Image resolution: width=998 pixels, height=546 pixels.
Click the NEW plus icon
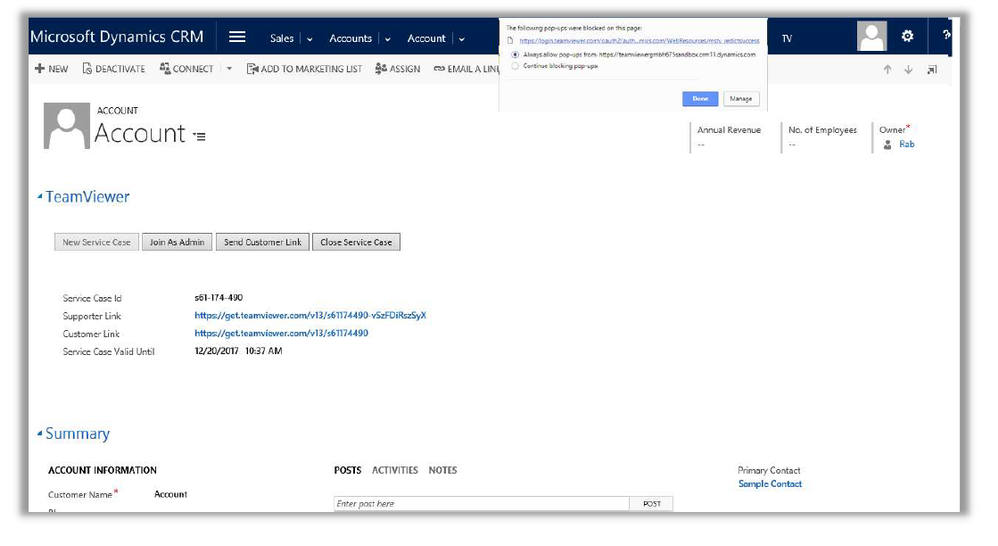click(39, 69)
